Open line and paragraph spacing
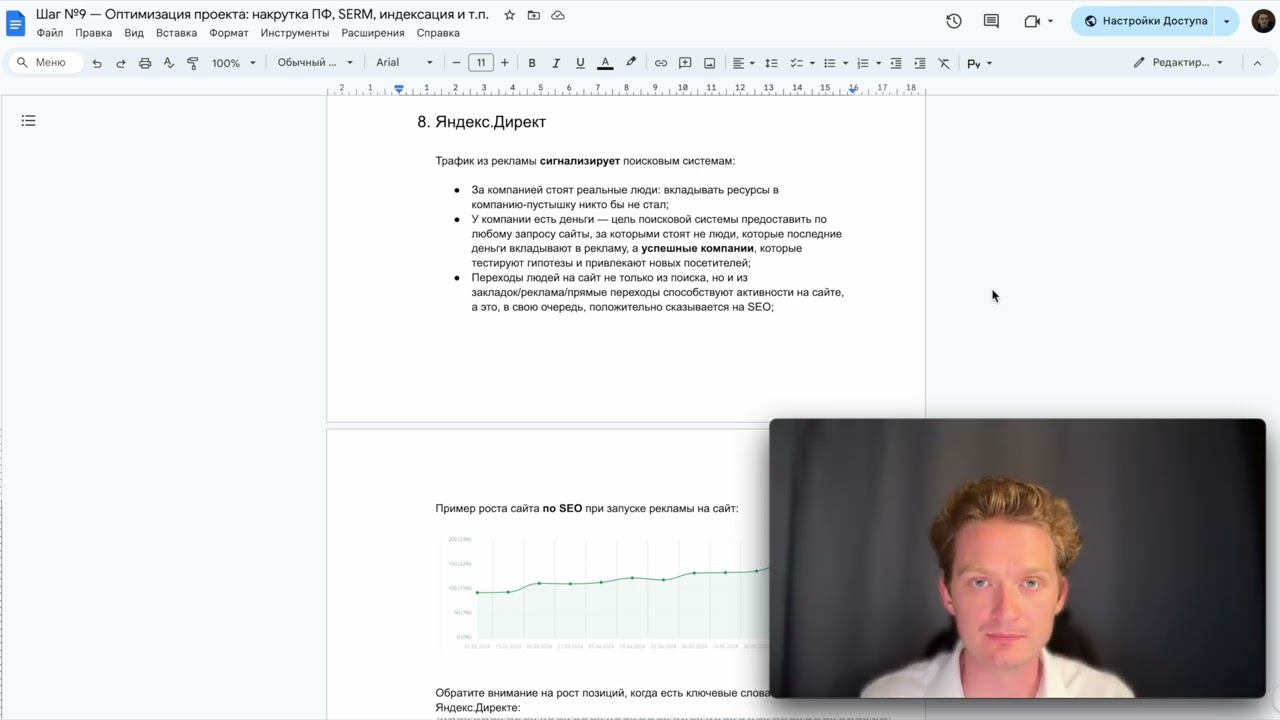The width and height of the screenshot is (1280, 720). (x=771, y=63)
